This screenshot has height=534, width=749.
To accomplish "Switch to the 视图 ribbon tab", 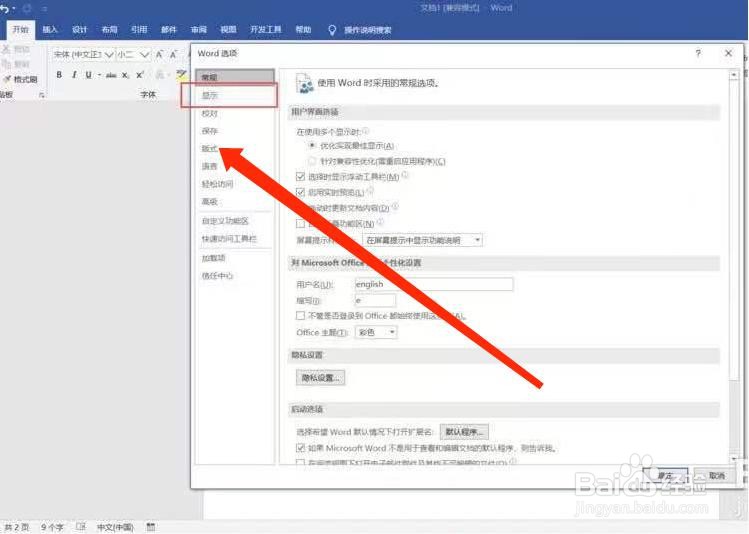I will point(228,30).
